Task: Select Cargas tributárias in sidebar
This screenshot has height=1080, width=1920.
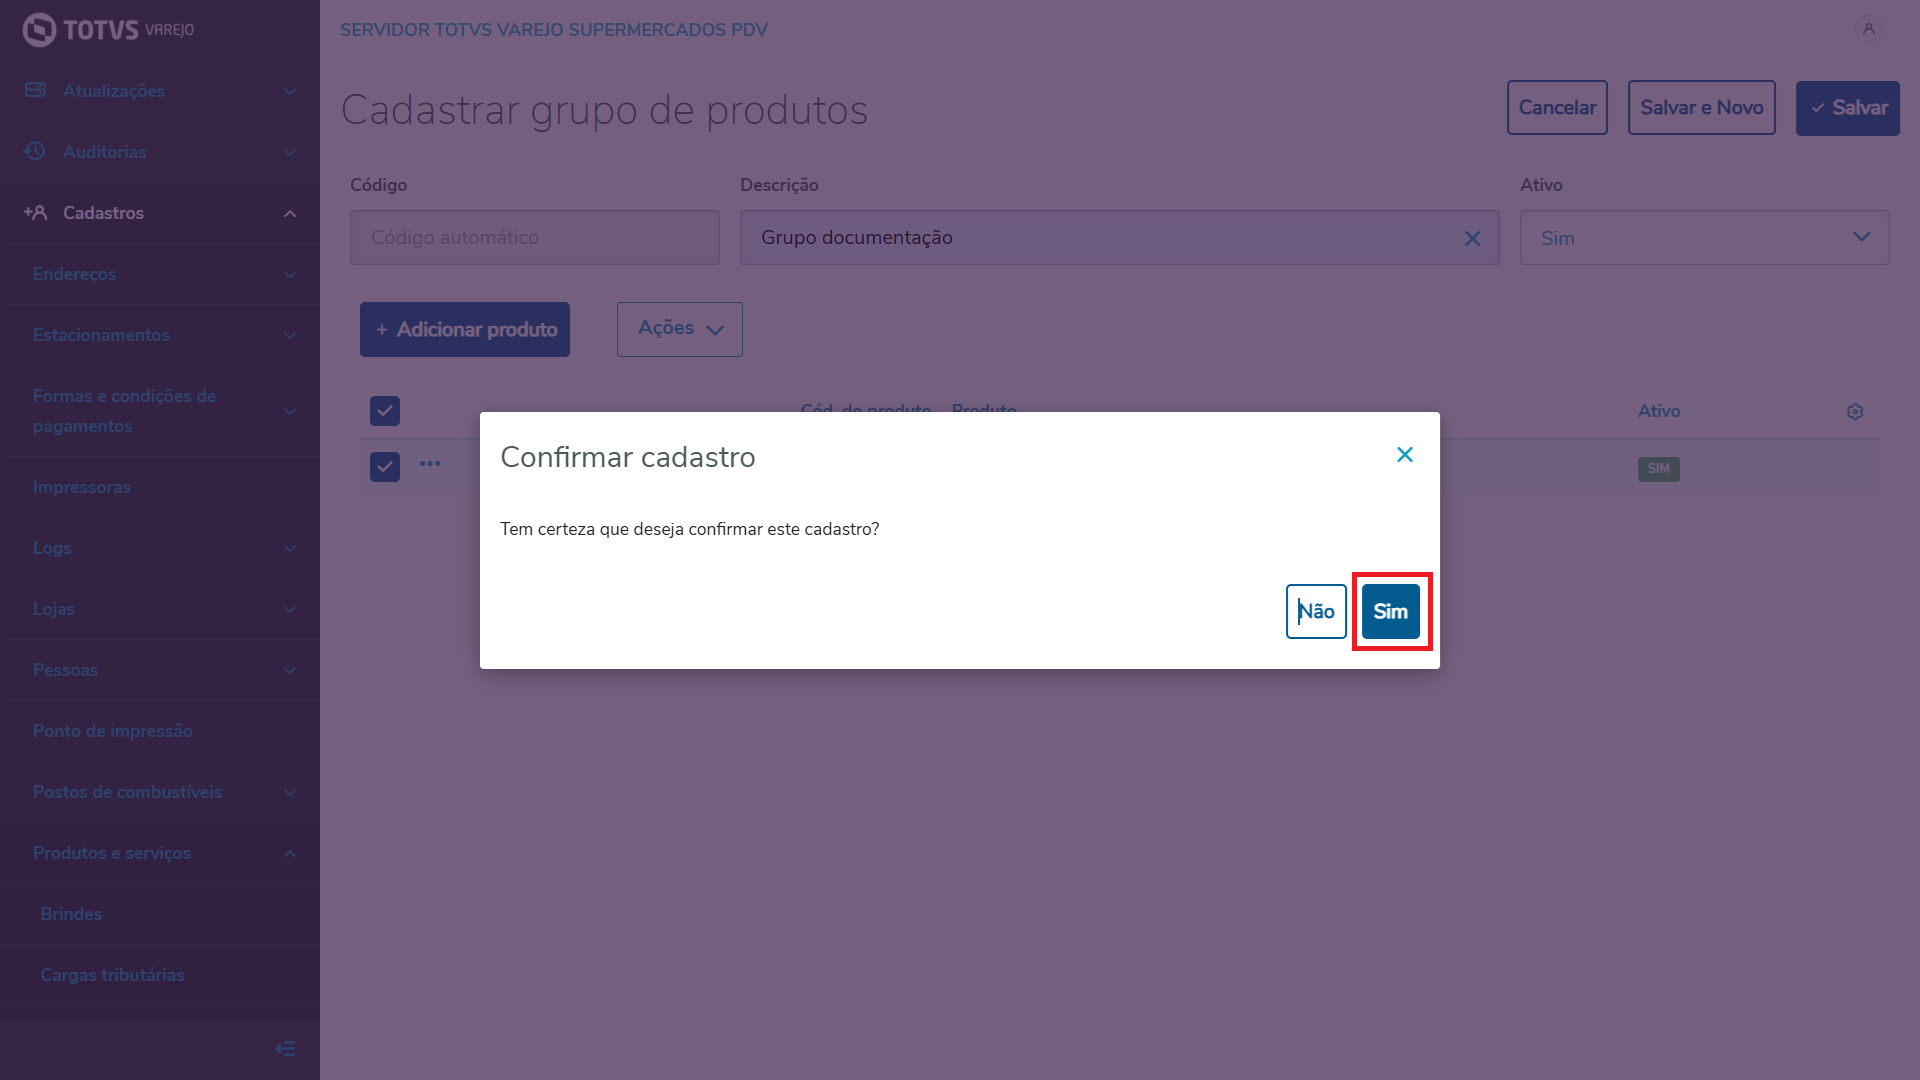Action: (x=112, y=975)
